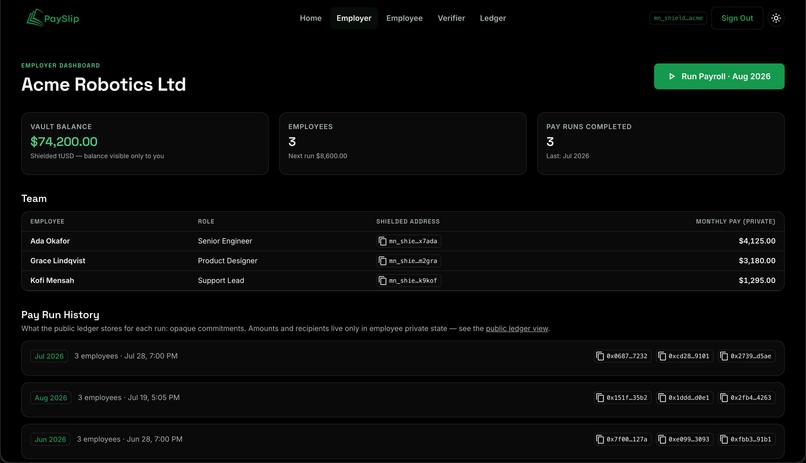Copy commitment hash 0x7f00…127a

tap(621, 439)
